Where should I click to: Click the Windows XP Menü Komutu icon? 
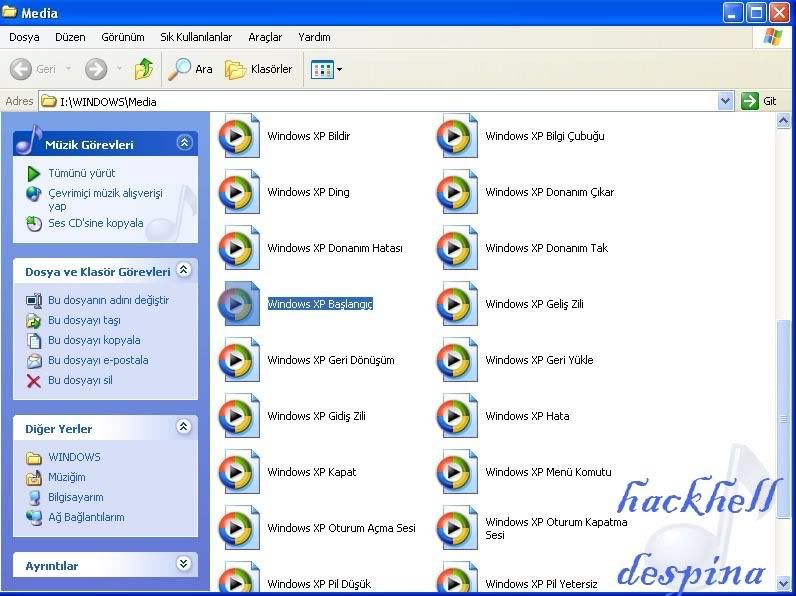pyautogui.click(x=457, y=472)
